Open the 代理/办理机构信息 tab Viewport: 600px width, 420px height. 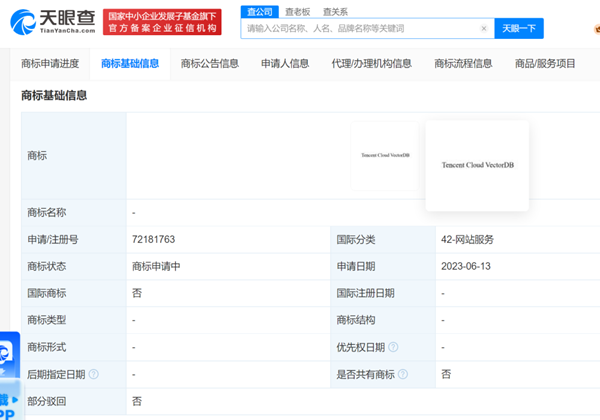tap(371, 64)
